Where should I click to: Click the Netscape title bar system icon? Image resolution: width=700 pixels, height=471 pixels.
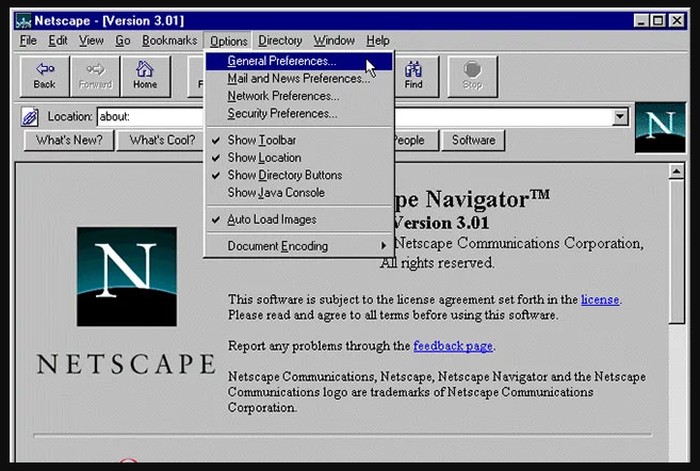tap(23, 21)
